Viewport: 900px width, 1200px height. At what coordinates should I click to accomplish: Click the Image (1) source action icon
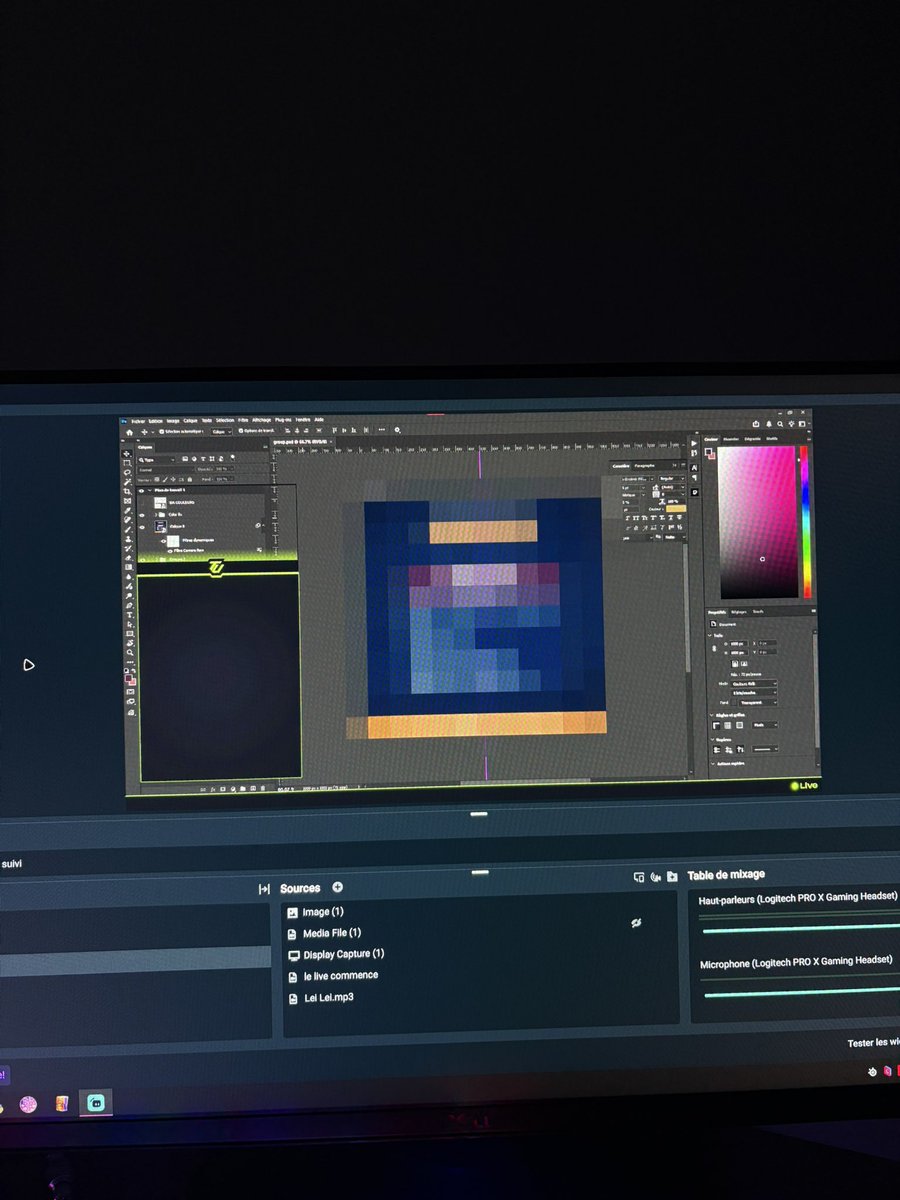[x=635, y=923]
